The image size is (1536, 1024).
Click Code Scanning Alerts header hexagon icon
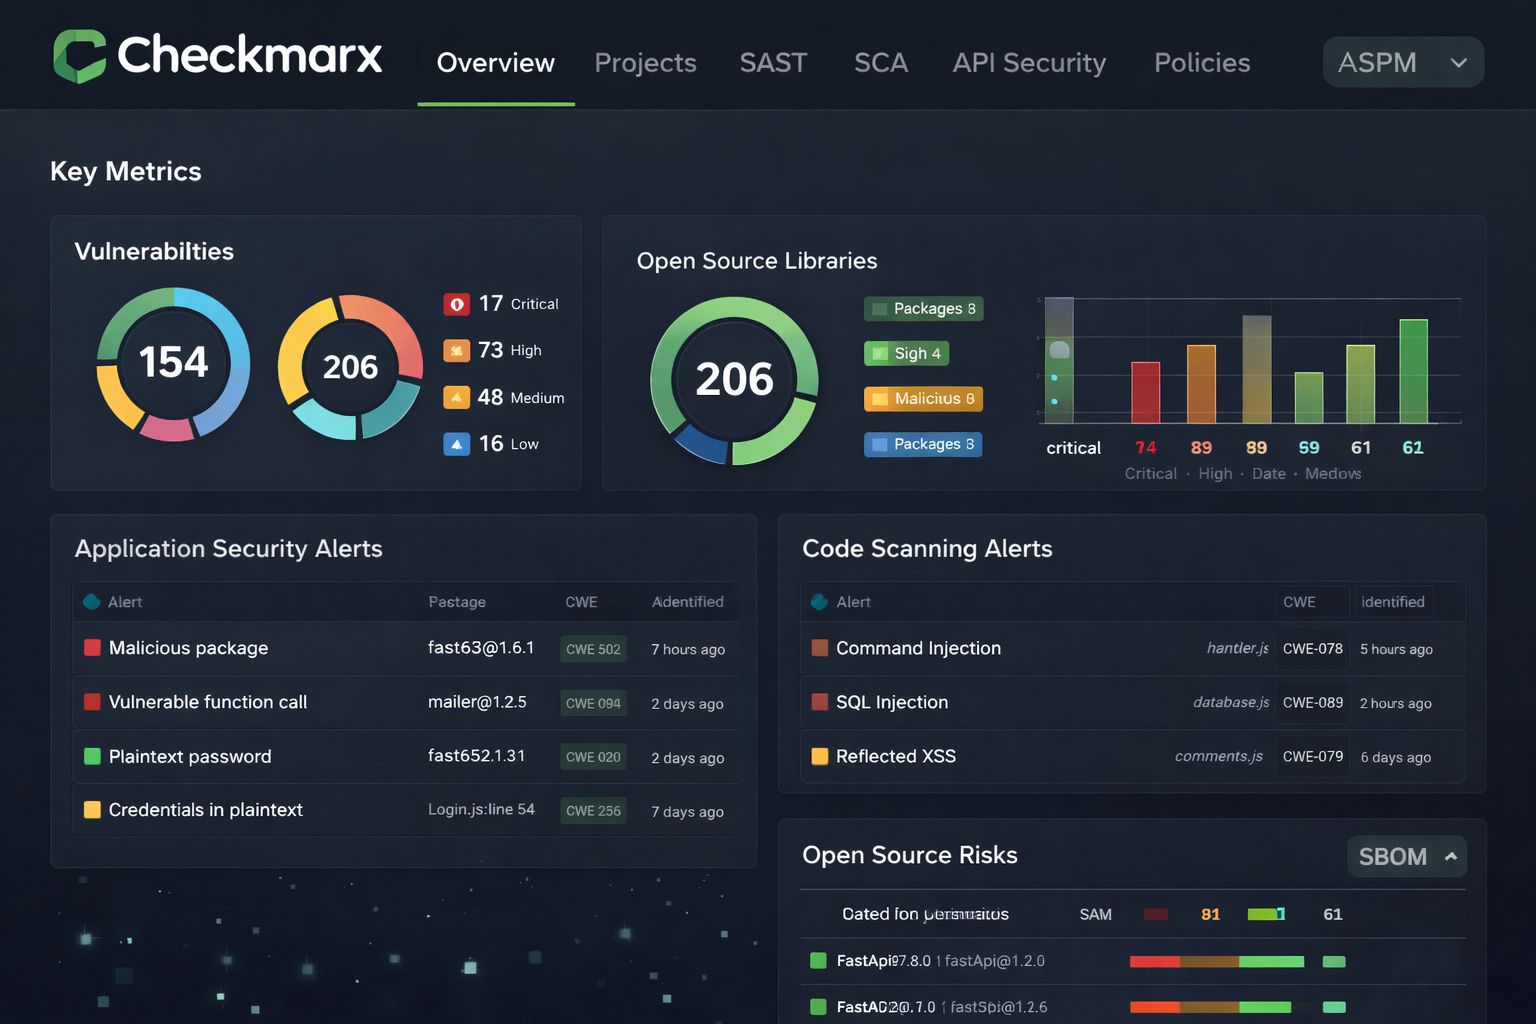click(819, 602)
